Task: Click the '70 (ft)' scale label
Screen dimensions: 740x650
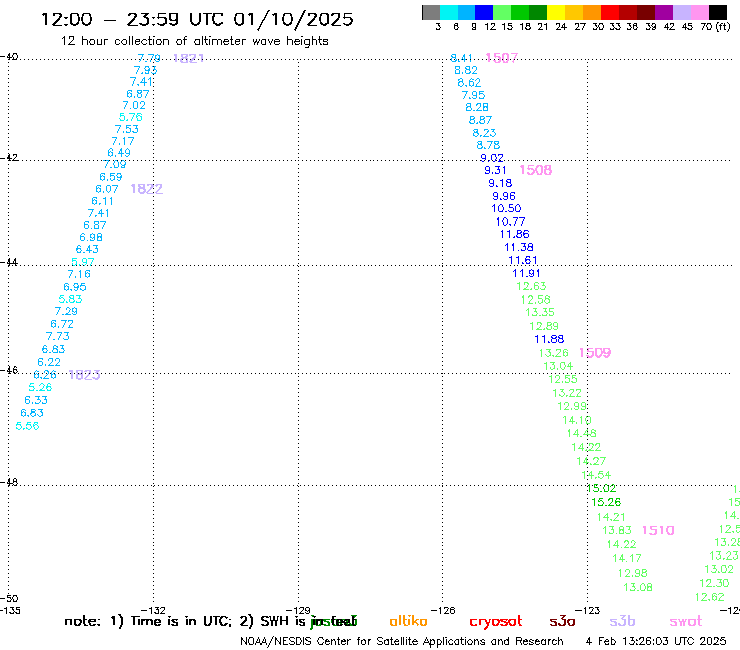Action: coord(715,26)
